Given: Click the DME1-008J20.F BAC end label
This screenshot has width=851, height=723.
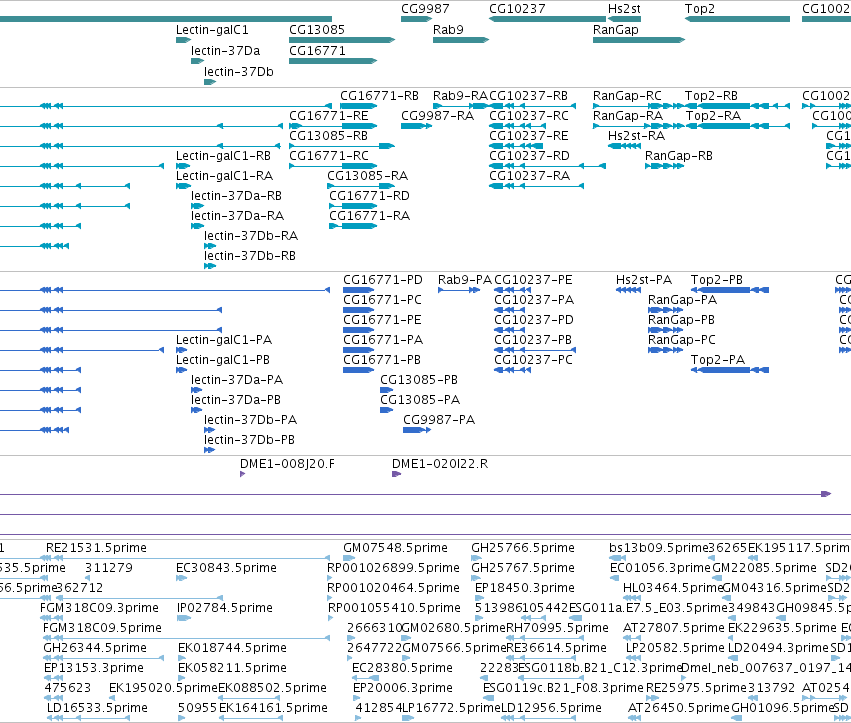Looking at the screenshot, I should [287, 464].
